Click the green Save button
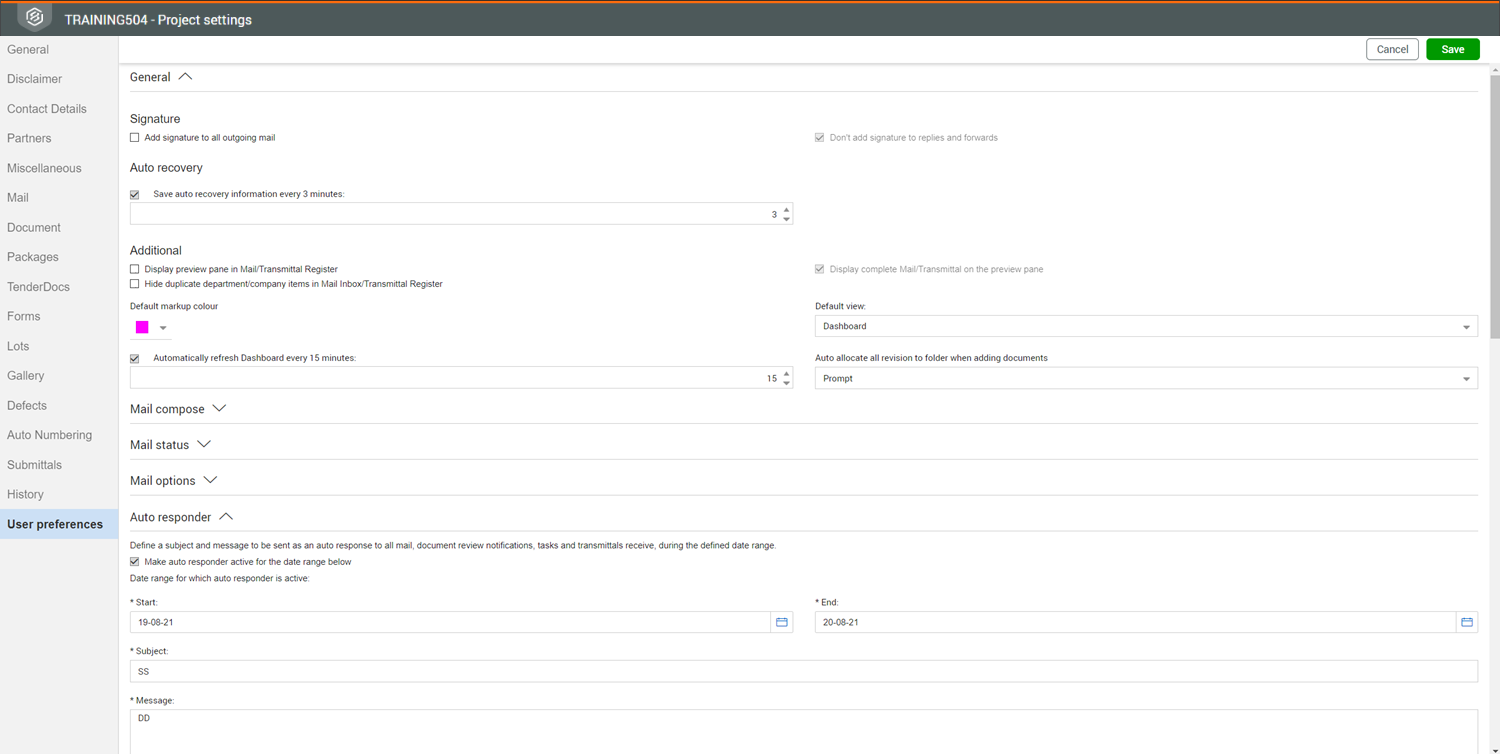1500x755 pixels. (1453, 49)
